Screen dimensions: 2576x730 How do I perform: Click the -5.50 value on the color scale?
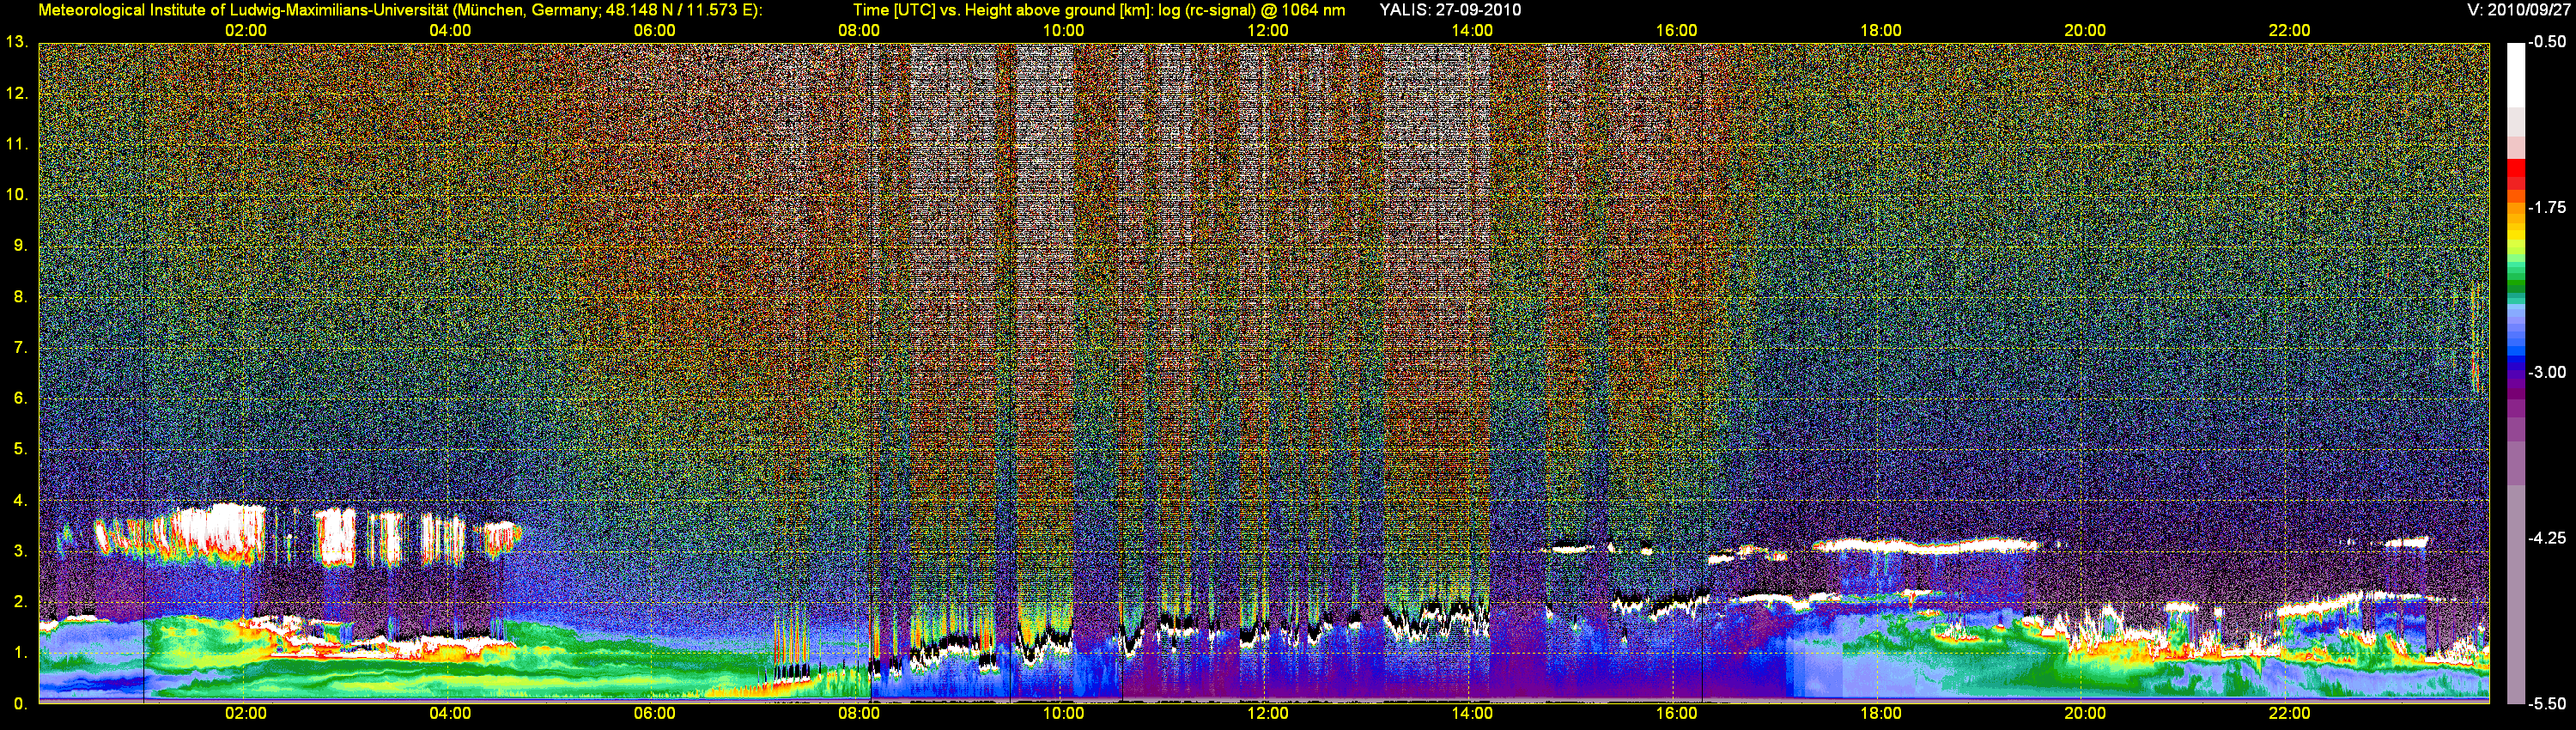pos(2547,704)
